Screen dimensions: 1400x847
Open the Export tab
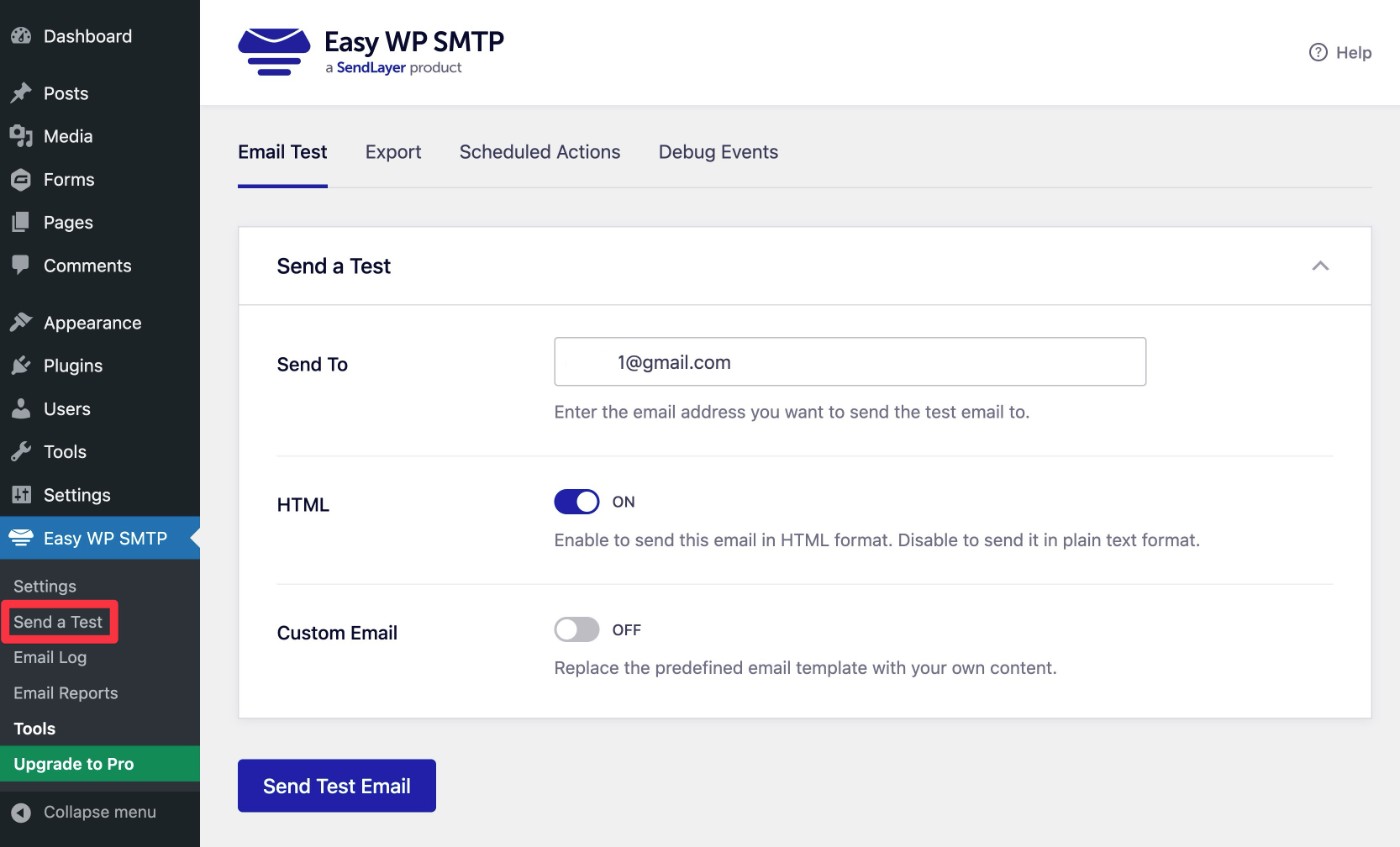pyautogui.click(x=393, y=152)
